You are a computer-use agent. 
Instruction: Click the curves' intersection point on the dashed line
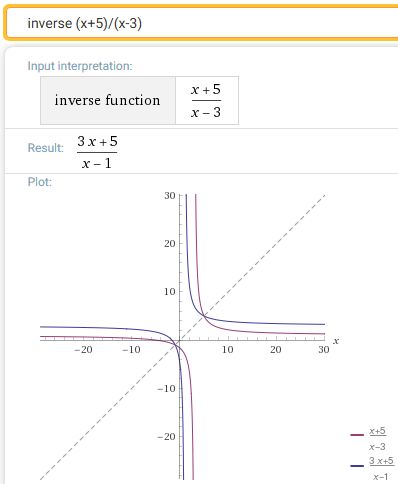pos(204,315)
